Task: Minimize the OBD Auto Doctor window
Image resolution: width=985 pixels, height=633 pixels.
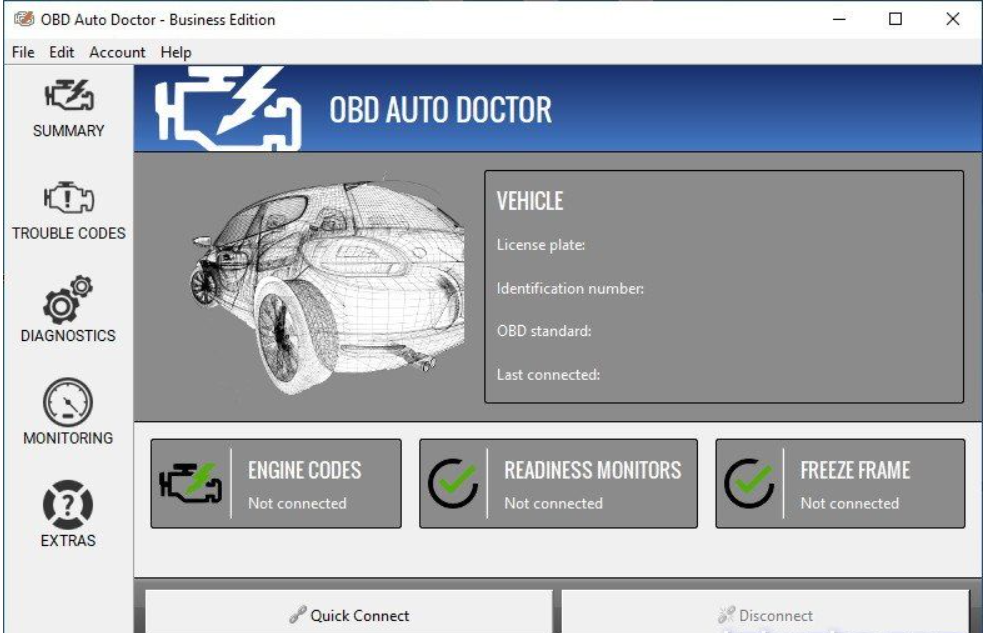Action: (x=839, y=19)
